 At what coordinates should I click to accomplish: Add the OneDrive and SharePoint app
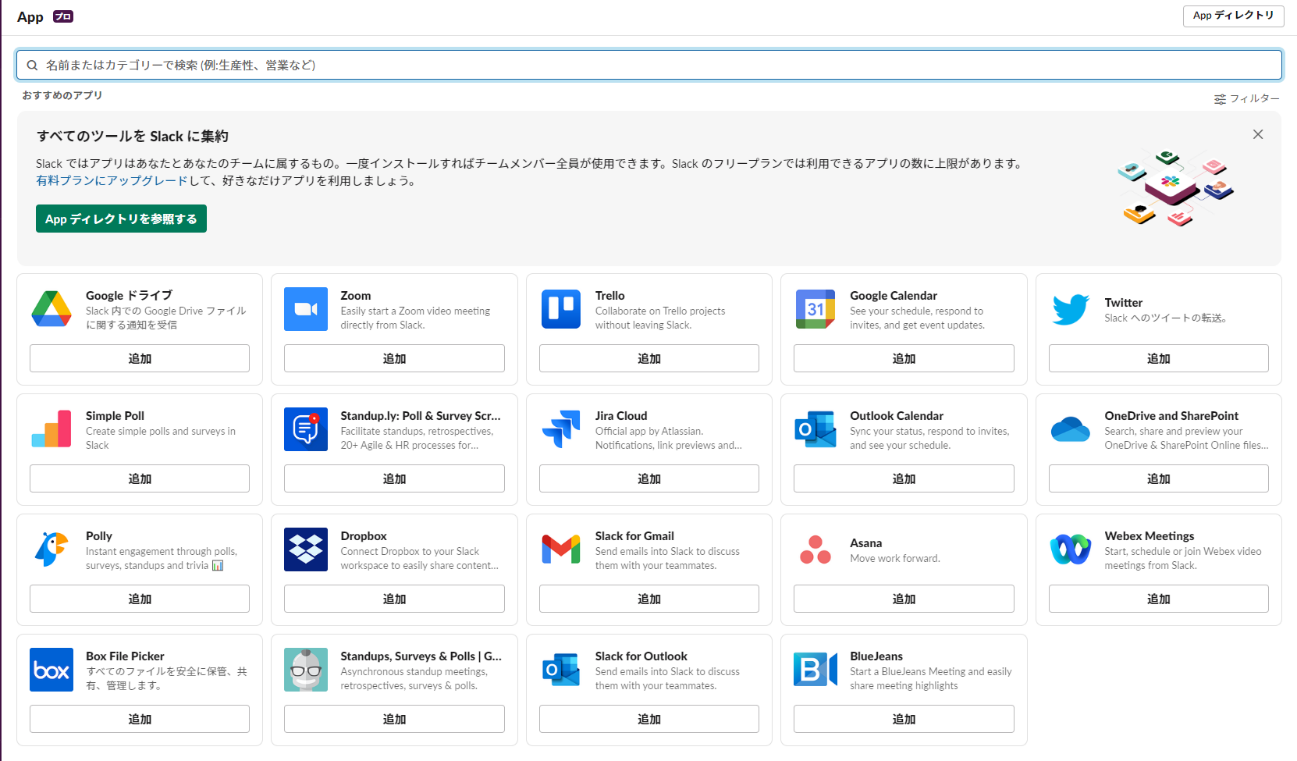pos(1158,479)
